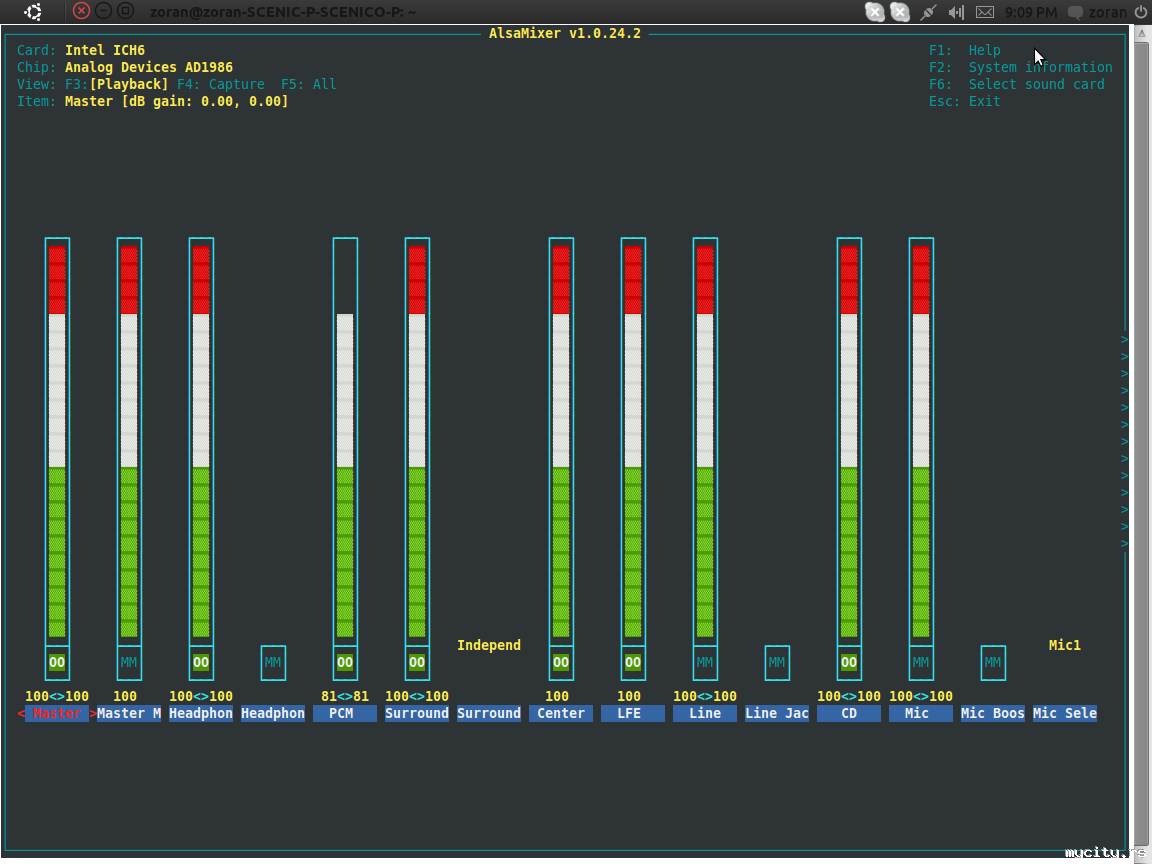Mute the PCM channel using its box
This screenshot has height=864, width=1152.
pyautogui.click(x=345, y=662)
